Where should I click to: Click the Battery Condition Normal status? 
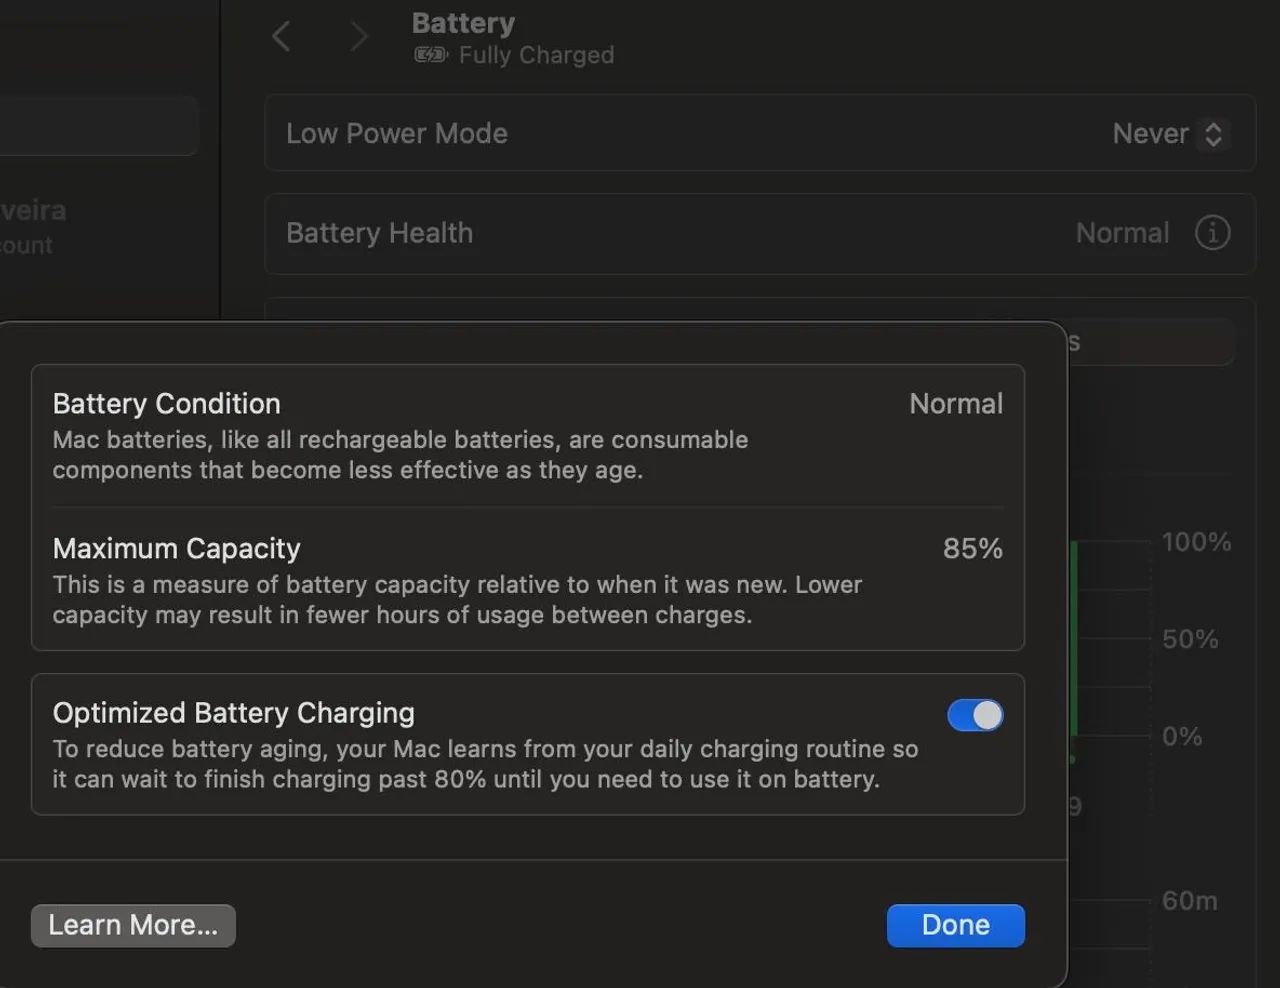point(955,404)
